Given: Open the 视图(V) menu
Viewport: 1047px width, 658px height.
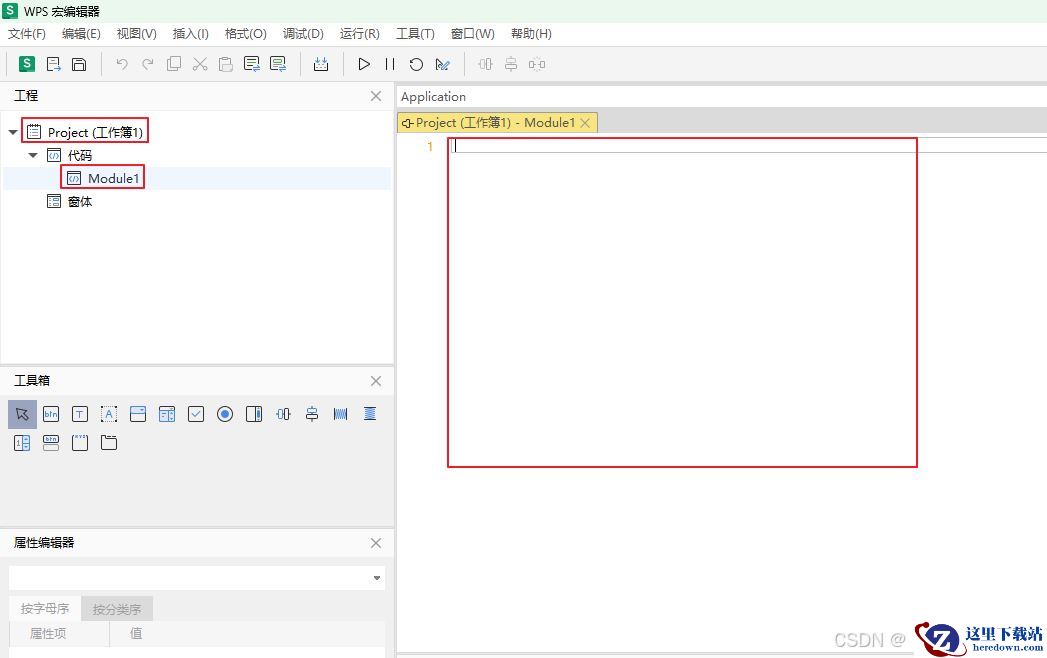Looking at the screenshot, I should coord(136,33).
